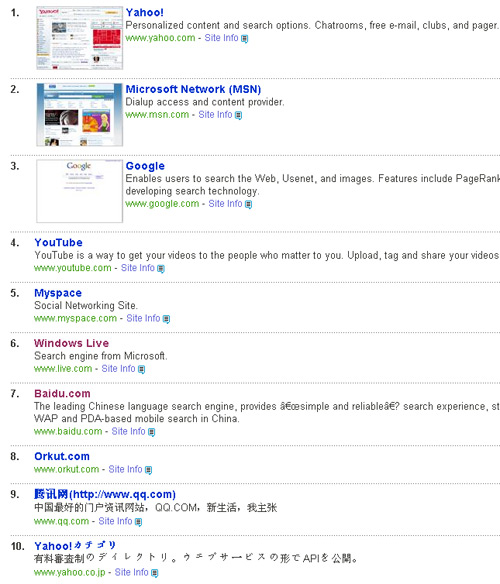This screenshot has width=500, height=584.
Task: Open Site Info for Google
Action: (225, 204)
